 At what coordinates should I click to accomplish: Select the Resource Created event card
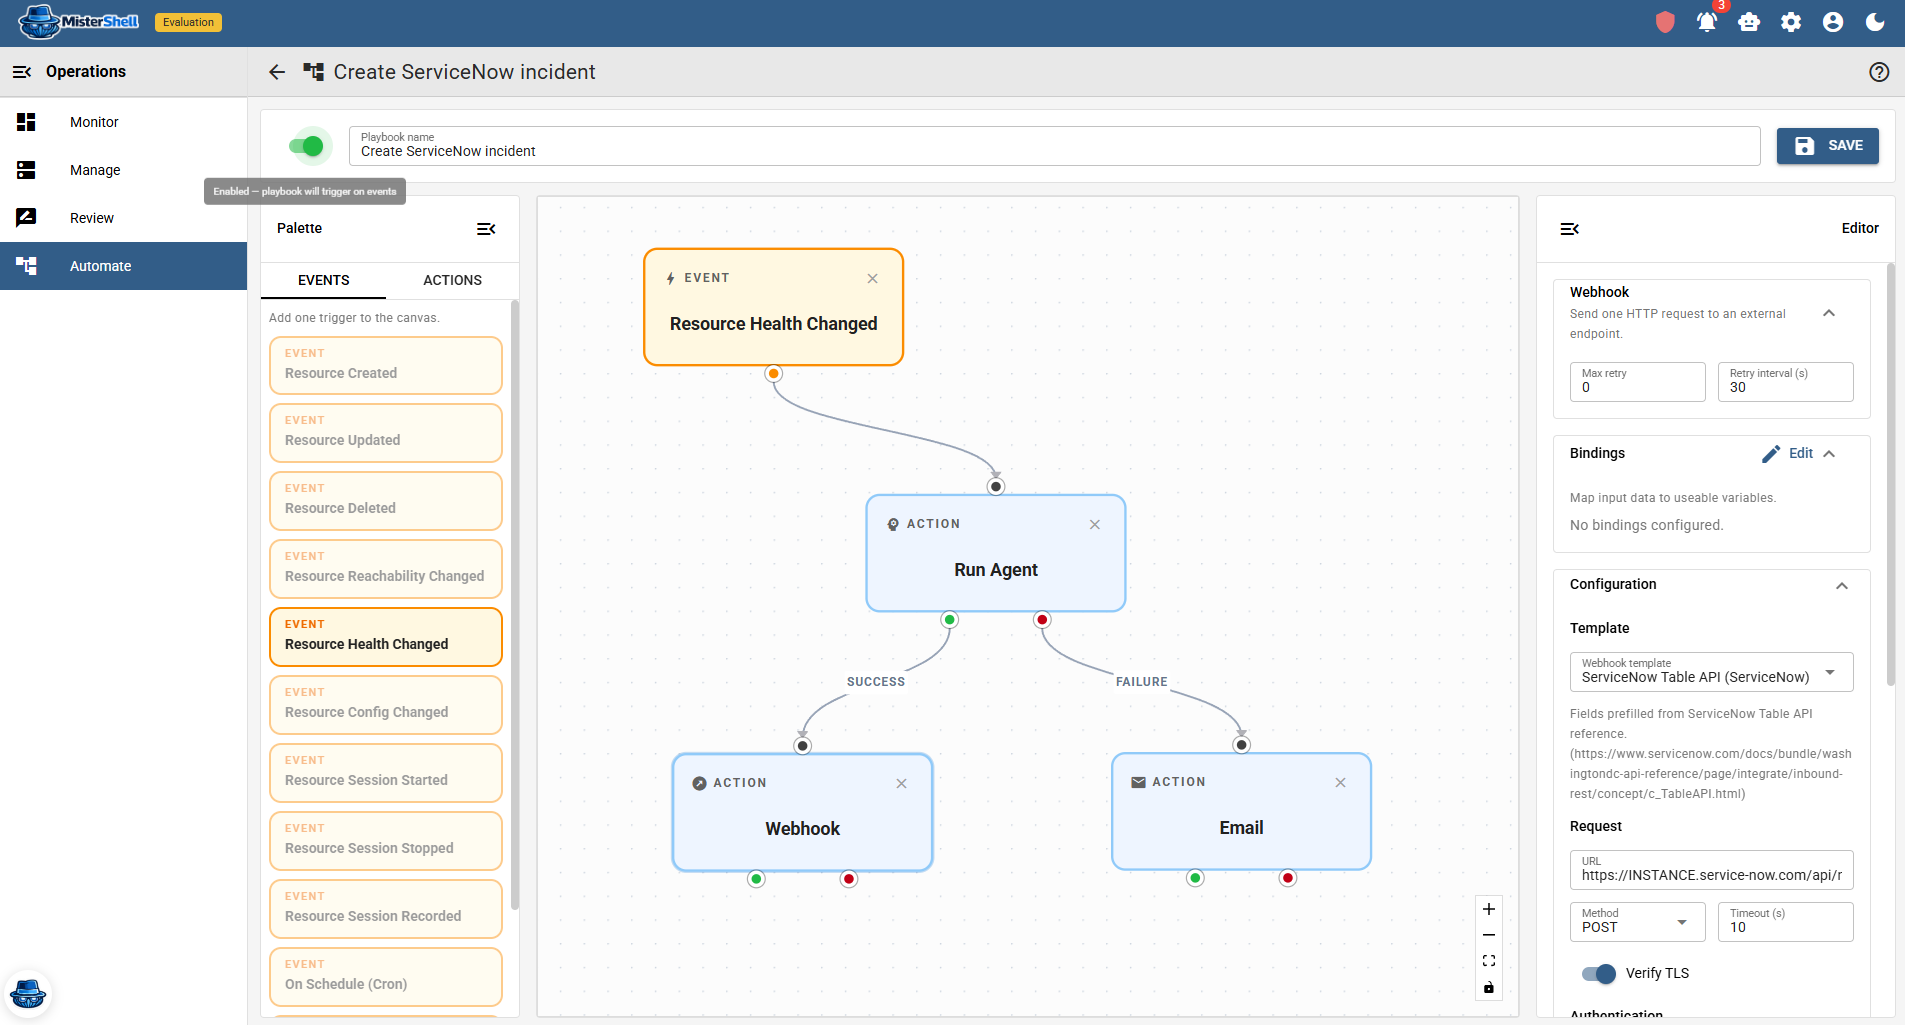[x=385, y=365]
